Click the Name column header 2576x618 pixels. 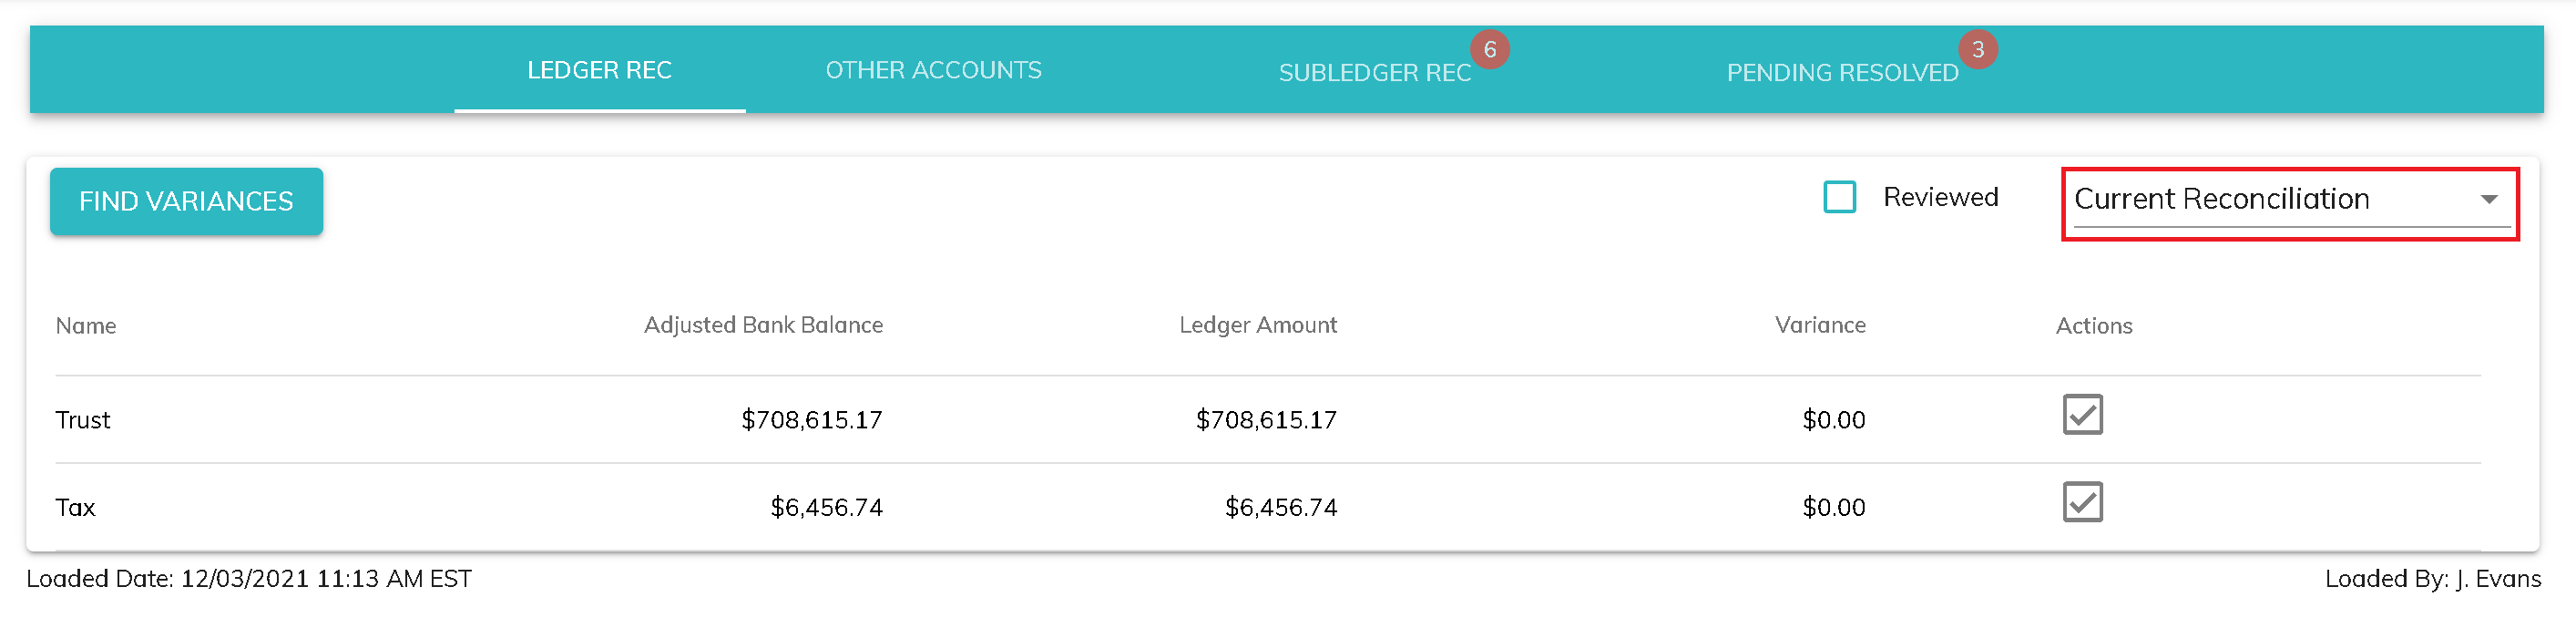(x=86, y=326)
